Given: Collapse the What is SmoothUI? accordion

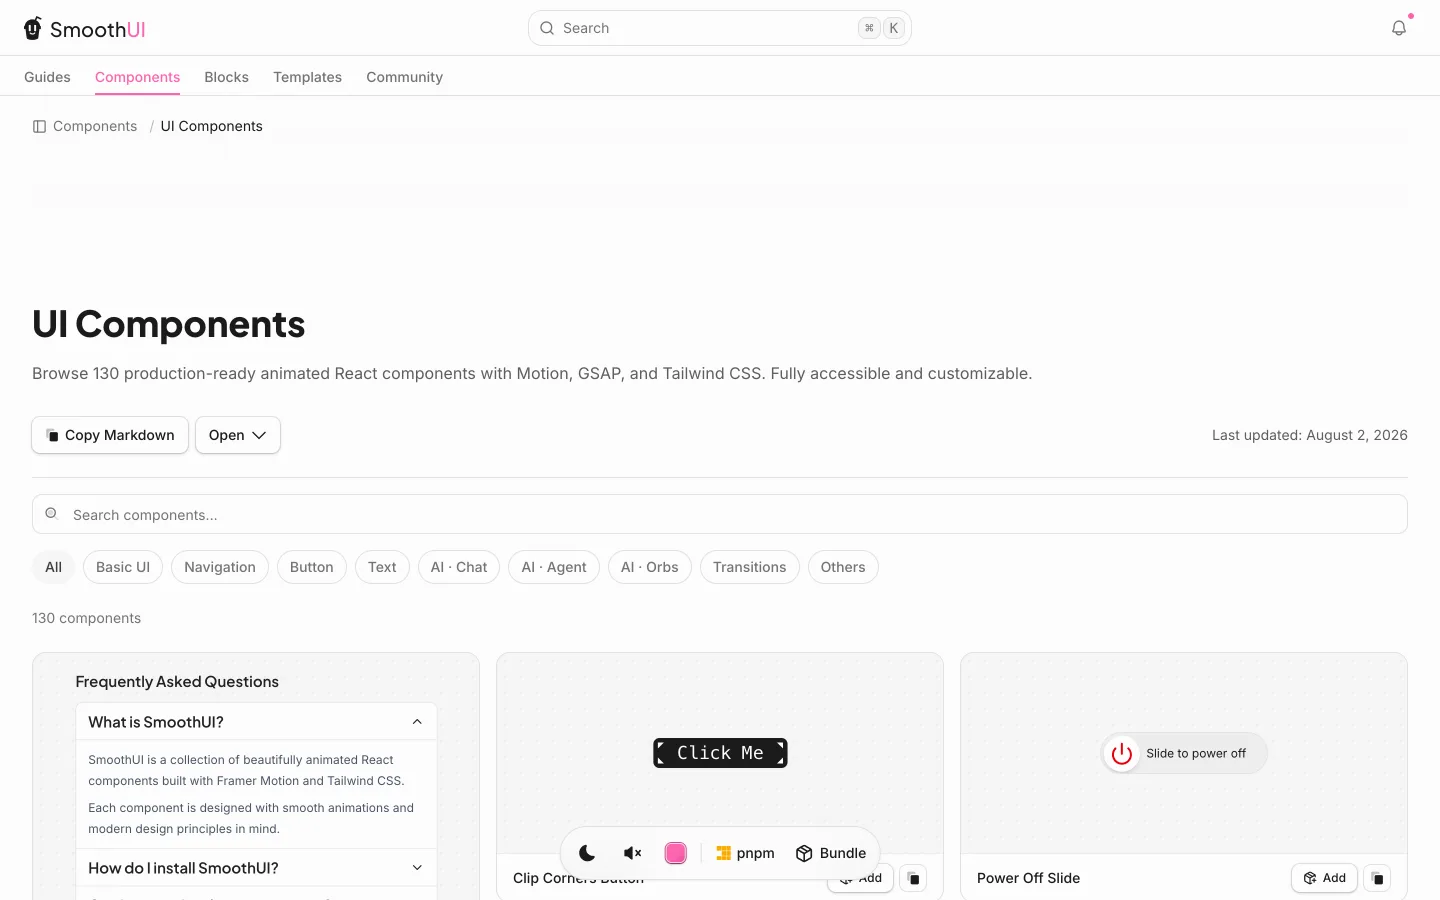Looking at the screenshot, I should [x=256, y=722].
